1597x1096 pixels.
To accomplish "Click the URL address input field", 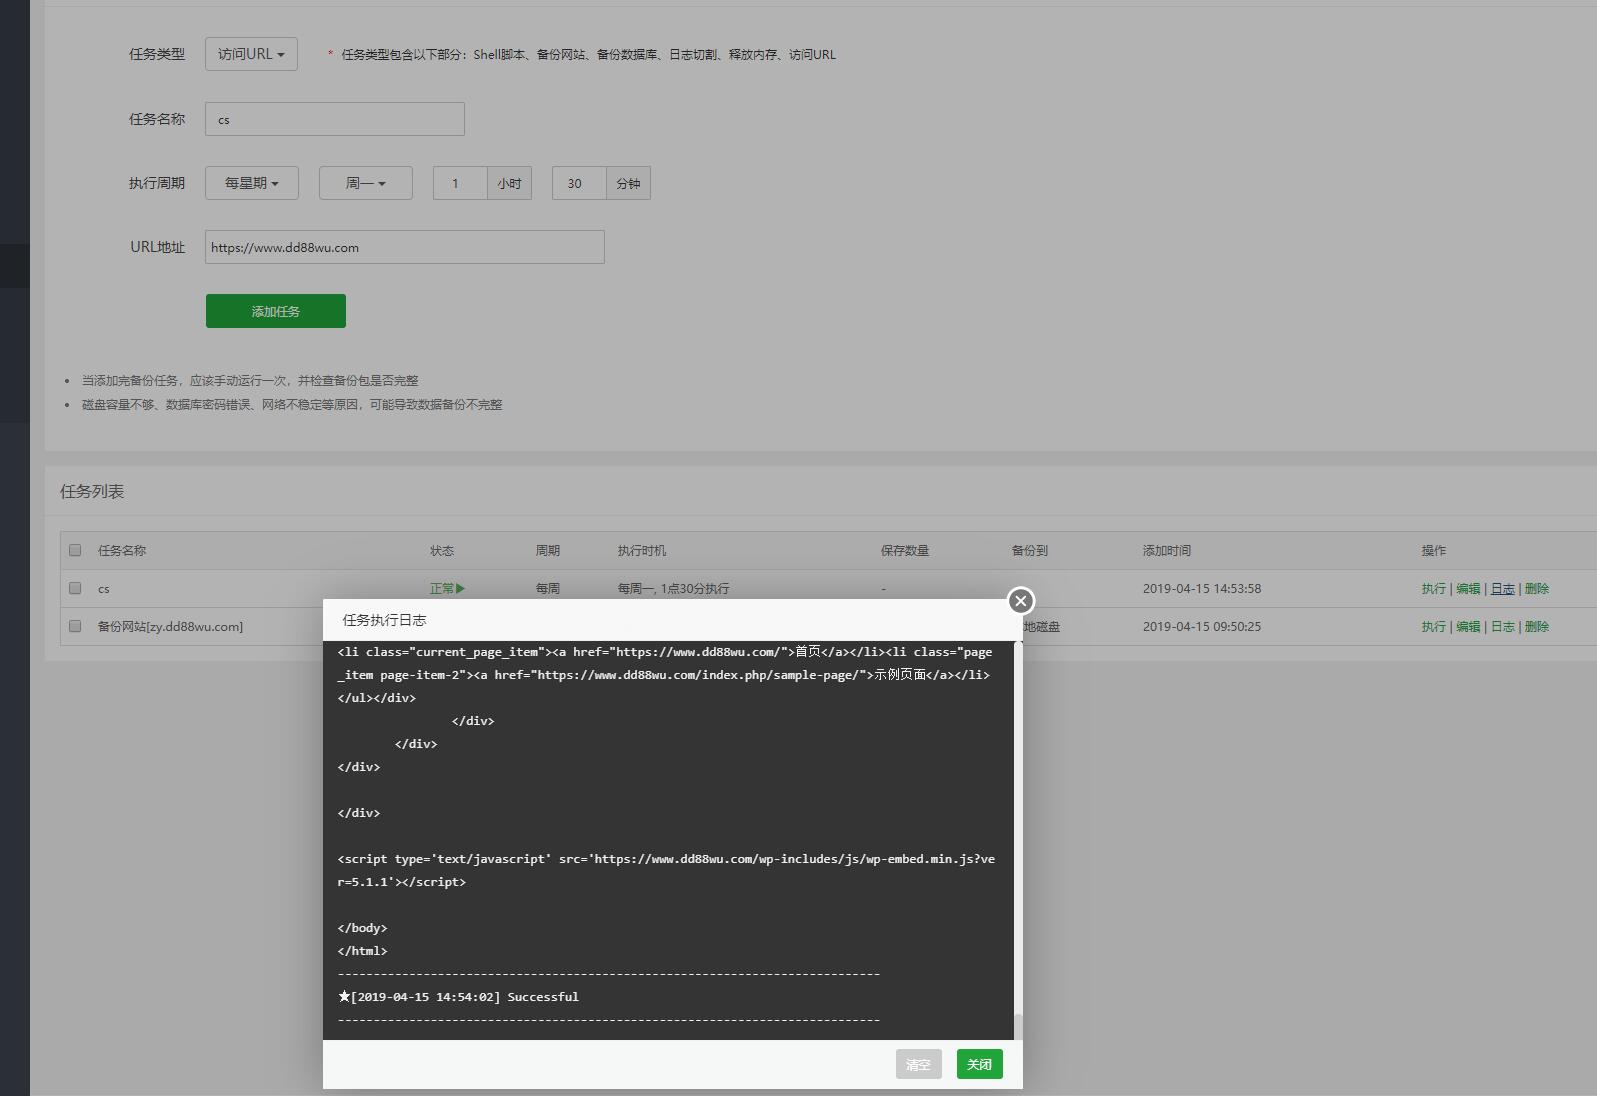I will (404, 247).
